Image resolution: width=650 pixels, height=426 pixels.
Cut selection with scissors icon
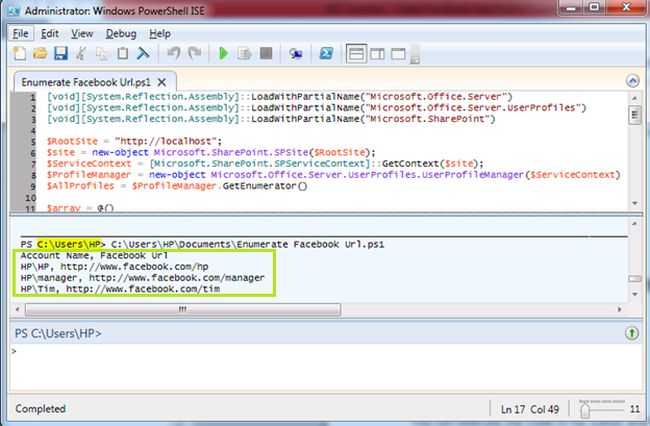click(x=81, y=53)
